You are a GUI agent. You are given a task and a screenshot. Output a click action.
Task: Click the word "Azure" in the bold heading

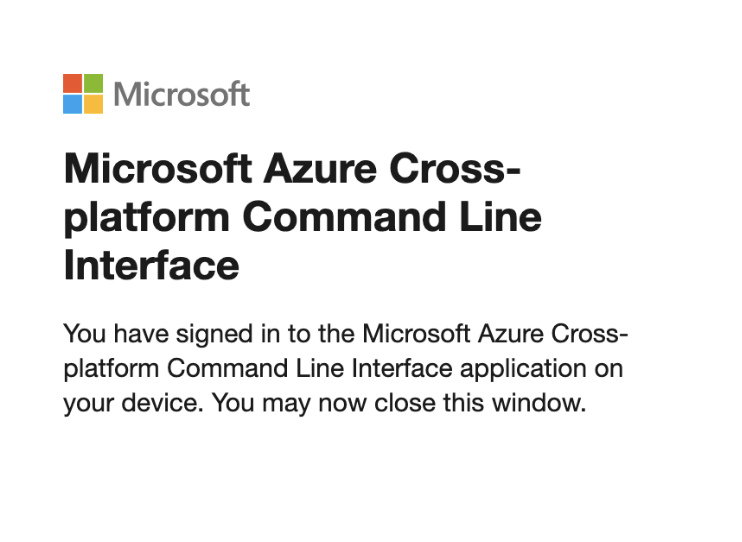[320, 169]
